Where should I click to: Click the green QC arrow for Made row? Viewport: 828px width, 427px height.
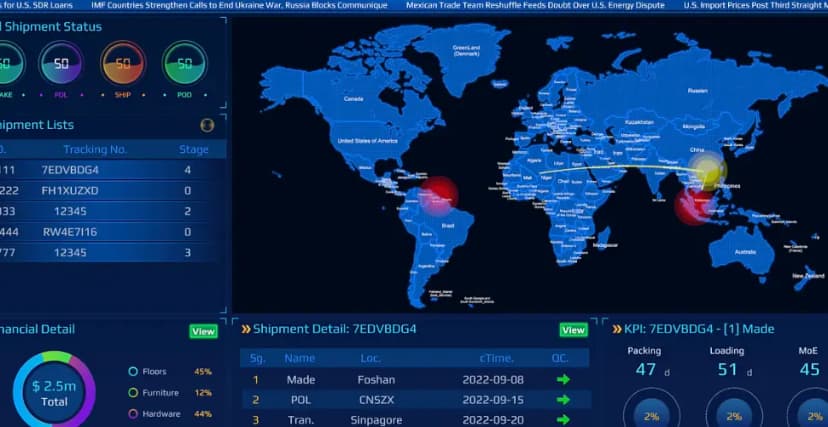tap(563, 380)
